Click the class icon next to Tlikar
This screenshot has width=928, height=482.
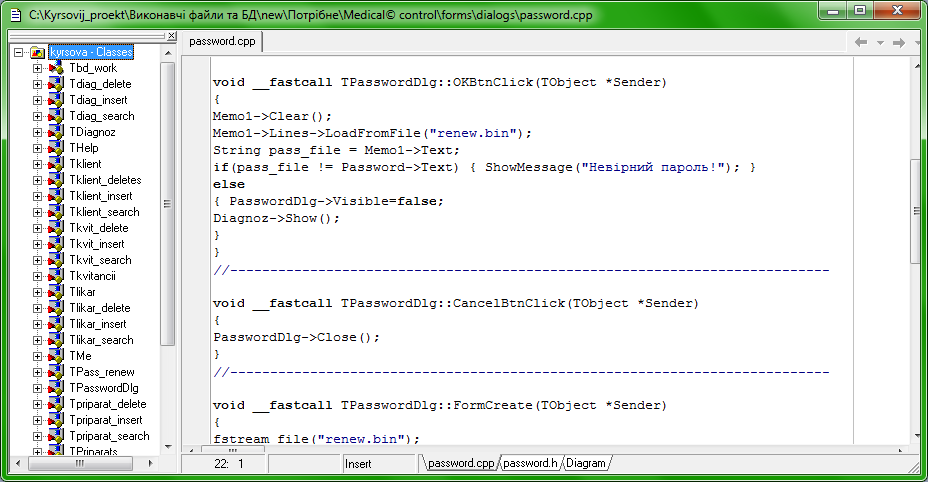tap(56, 292)
